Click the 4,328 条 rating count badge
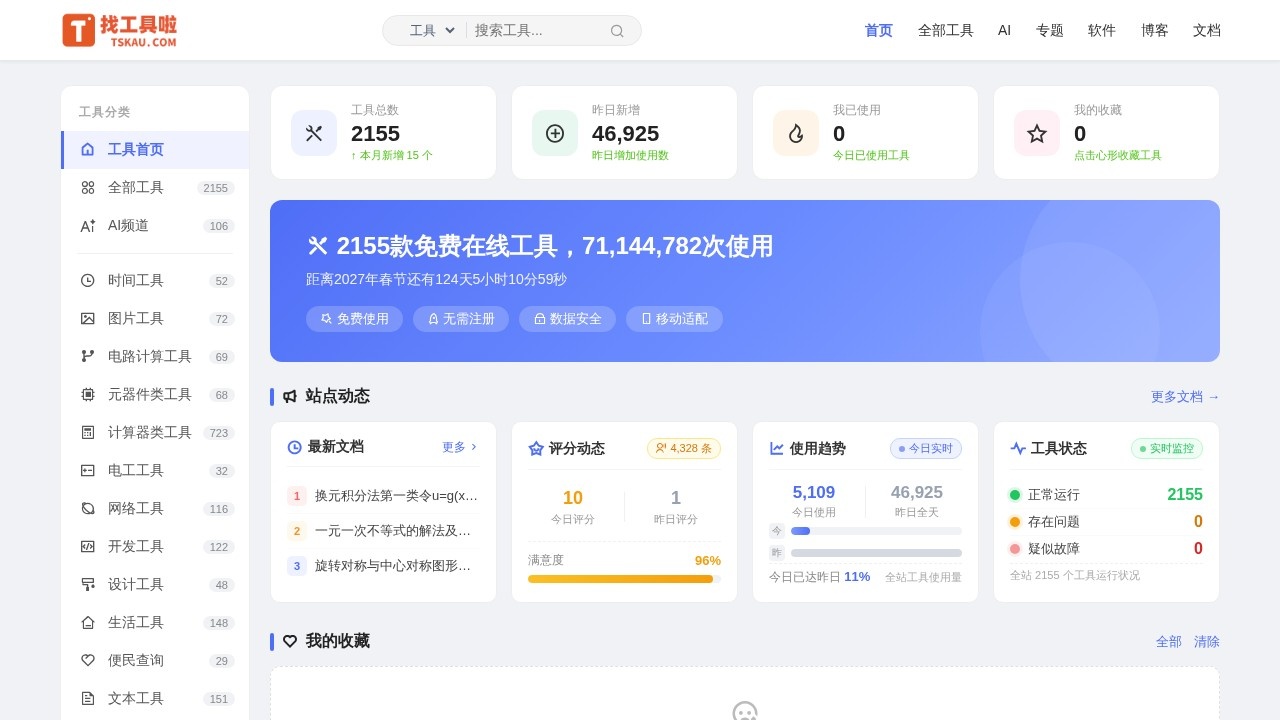Viewport: 1280px width, 720px height. pyautogui.click(x=684, y=449)
